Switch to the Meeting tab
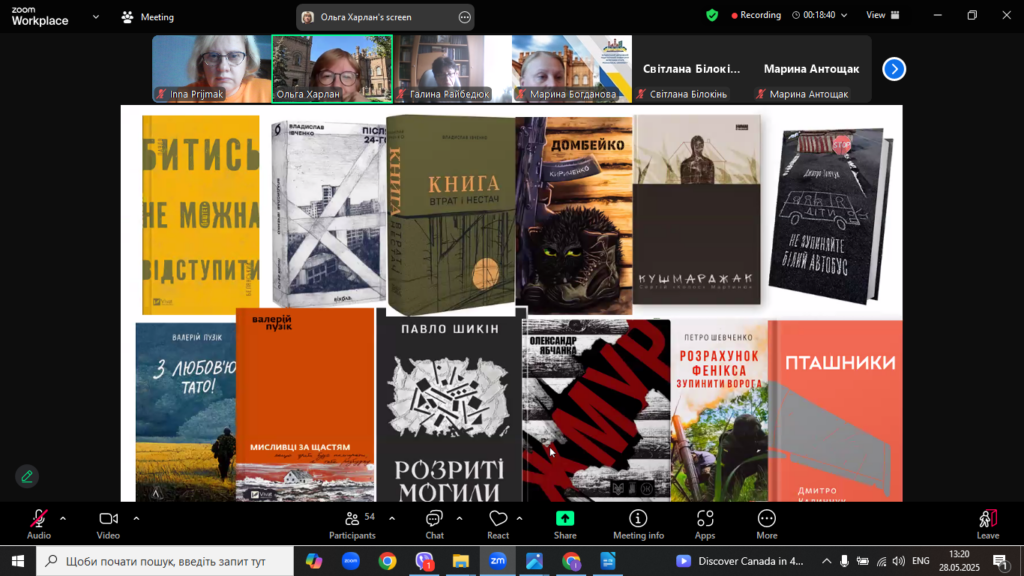Image resolution: width=1024 pixels, height=576 pixels. [x=148, y=17]
